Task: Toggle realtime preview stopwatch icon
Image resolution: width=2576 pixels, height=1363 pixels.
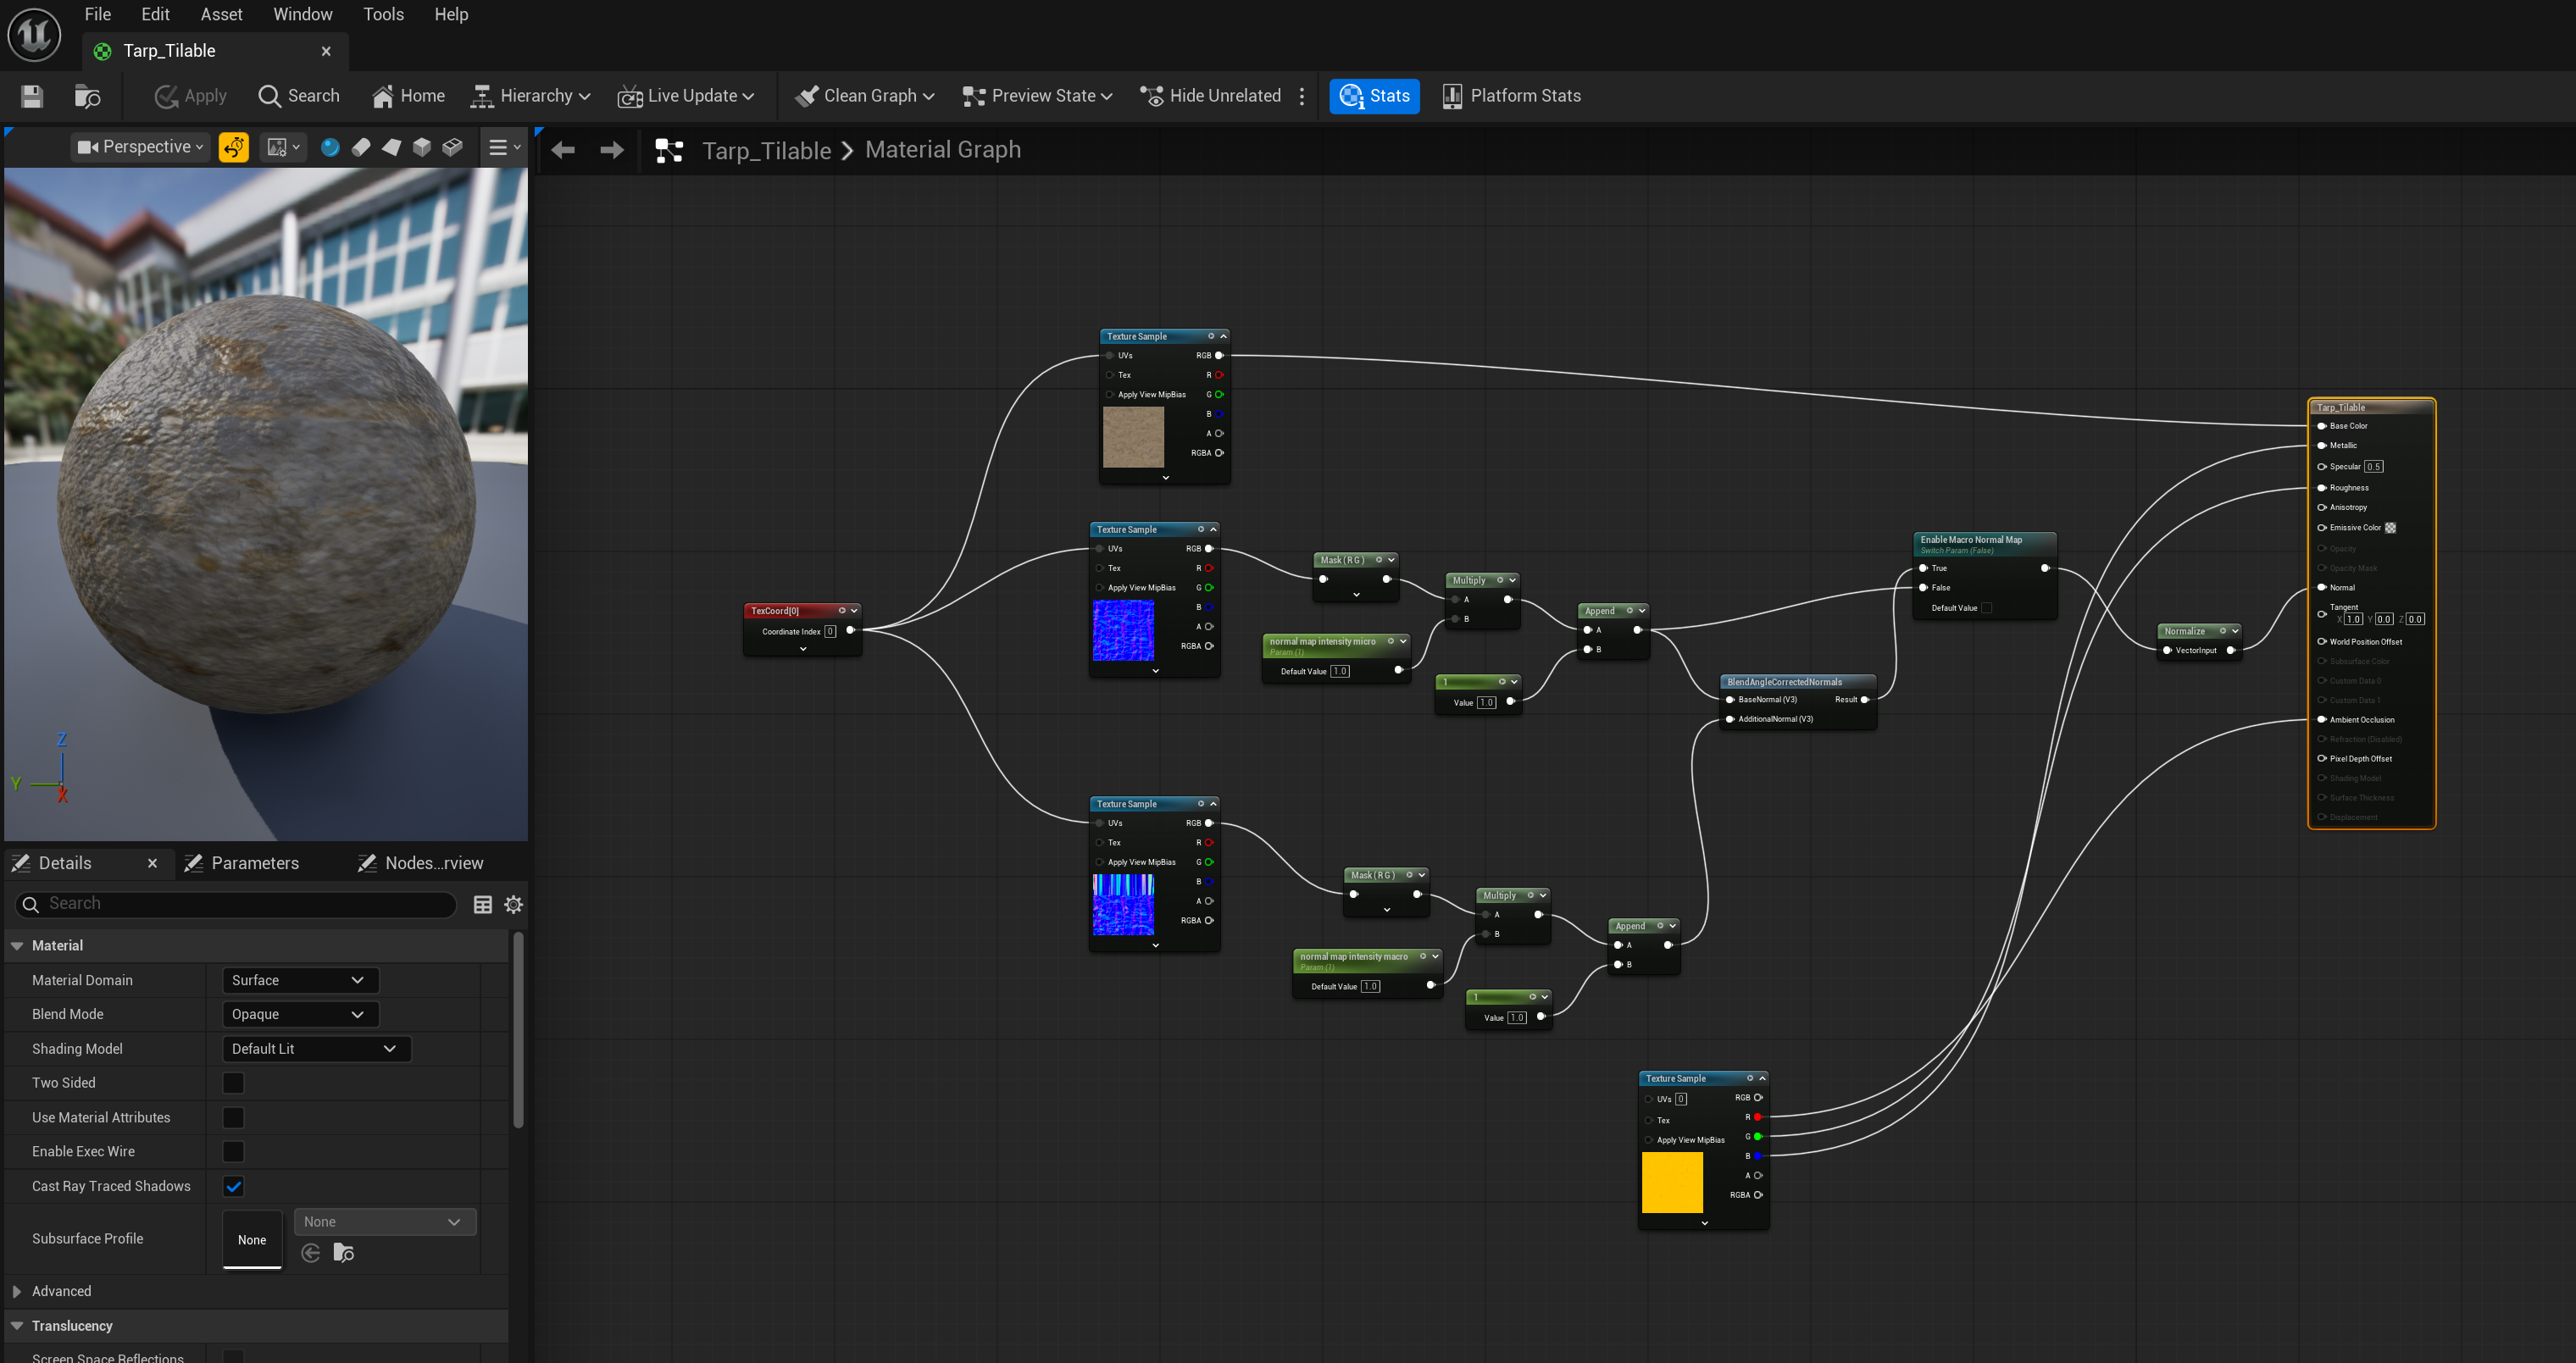Action: [x=234, y=147]
